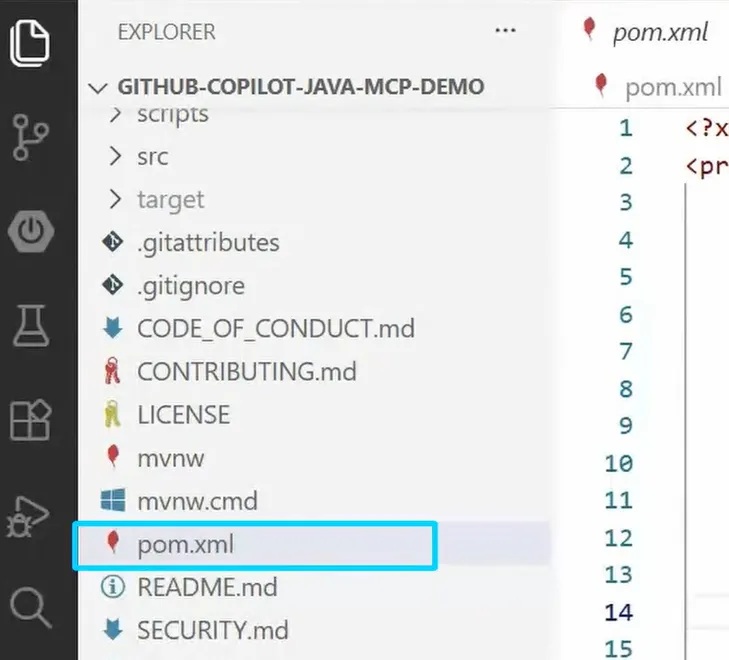The height and width of the screenshot is (660, 729).
Task: Open README.md file
Action: click(207, 587)
